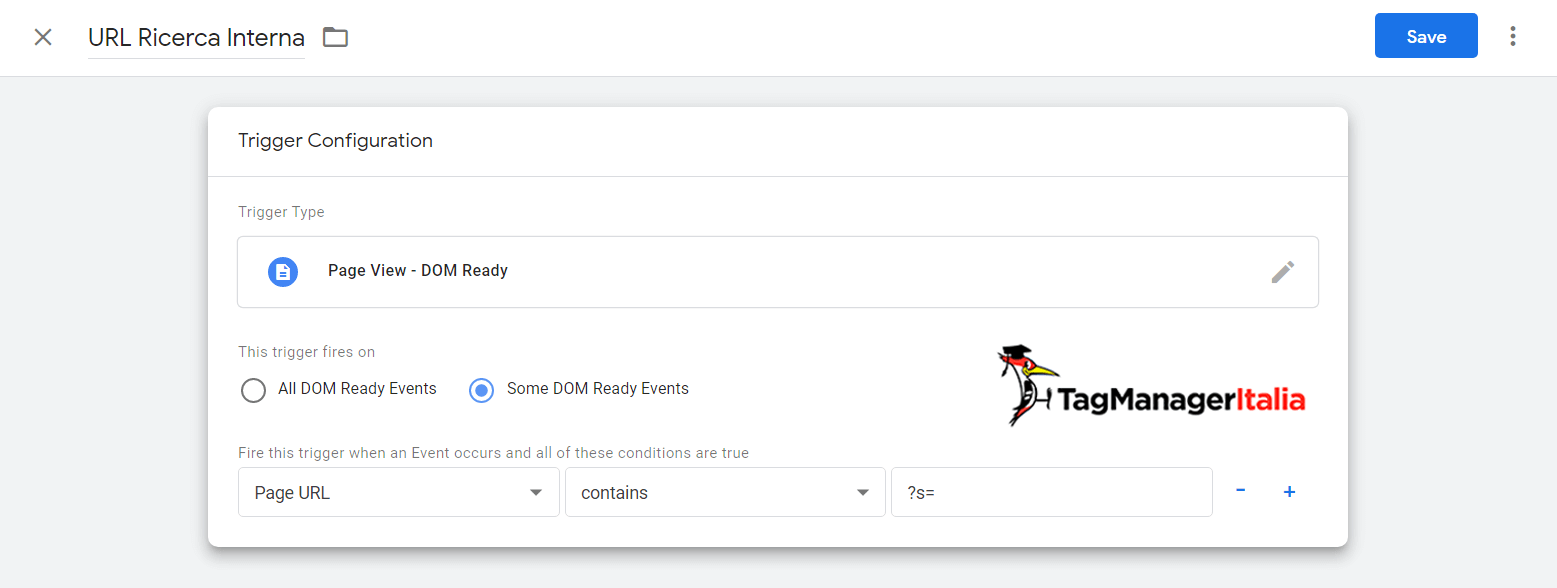
Task: Open the three-dot more options menu
Action: pyautogui.click(x=1513, y=36)
